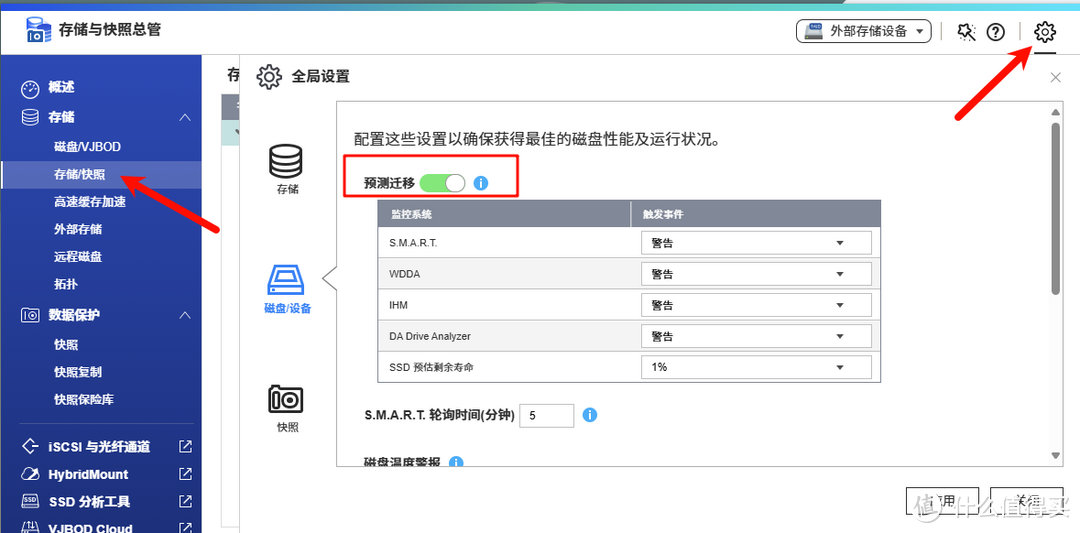Collapse the 数据保护 sidebar section

coord(184,315)
